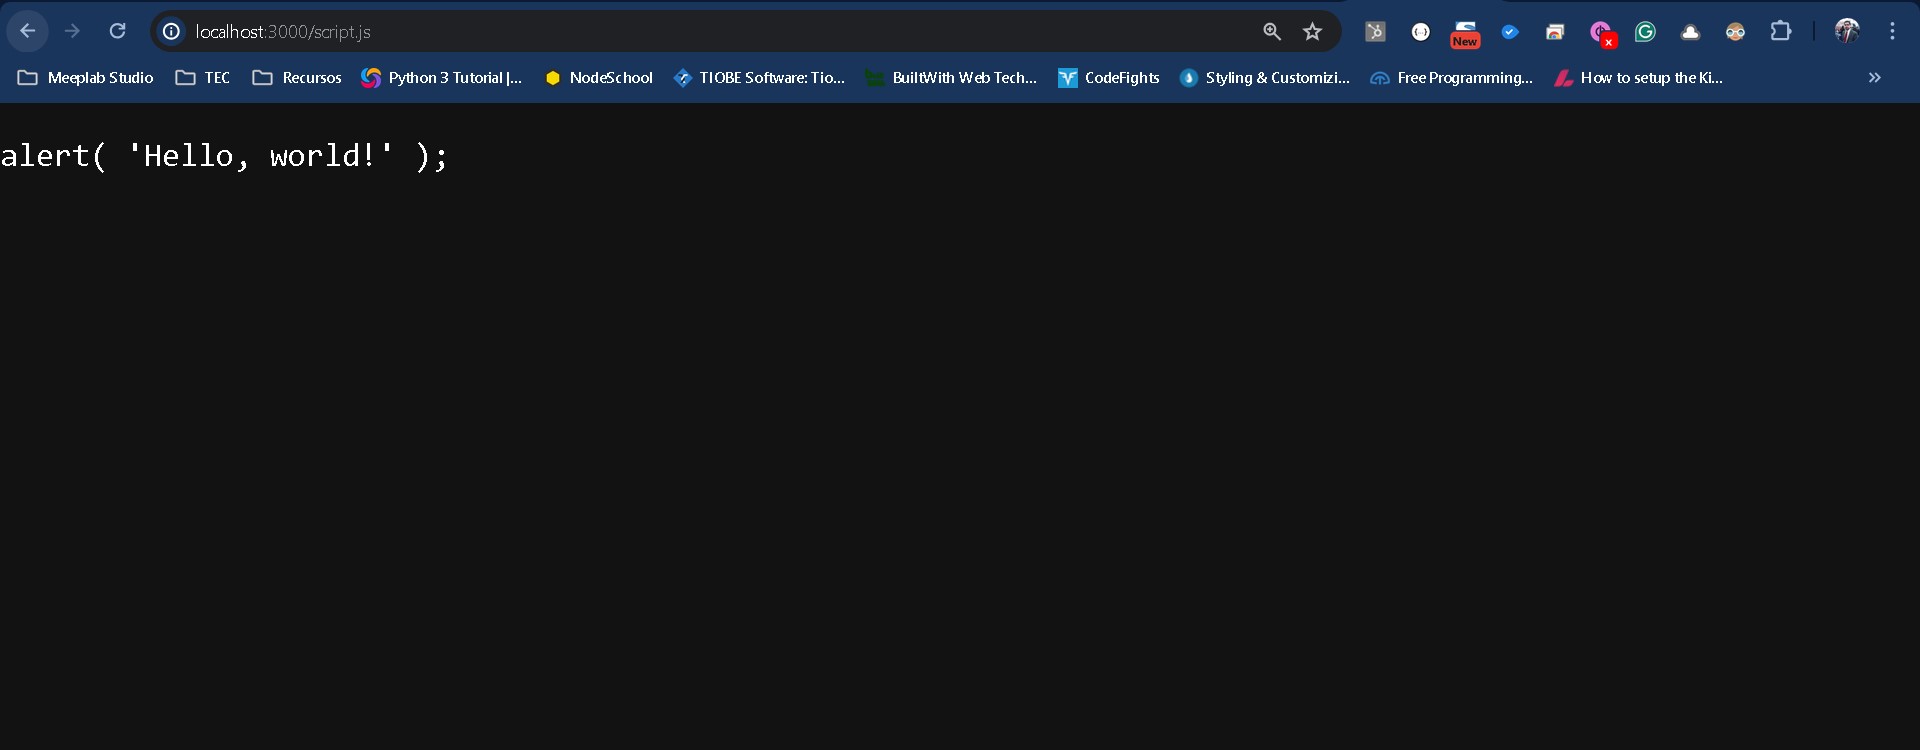Click the extension icon with red New badge
The height and width of the screenshot is (750, 1920).
[1465, 33]
